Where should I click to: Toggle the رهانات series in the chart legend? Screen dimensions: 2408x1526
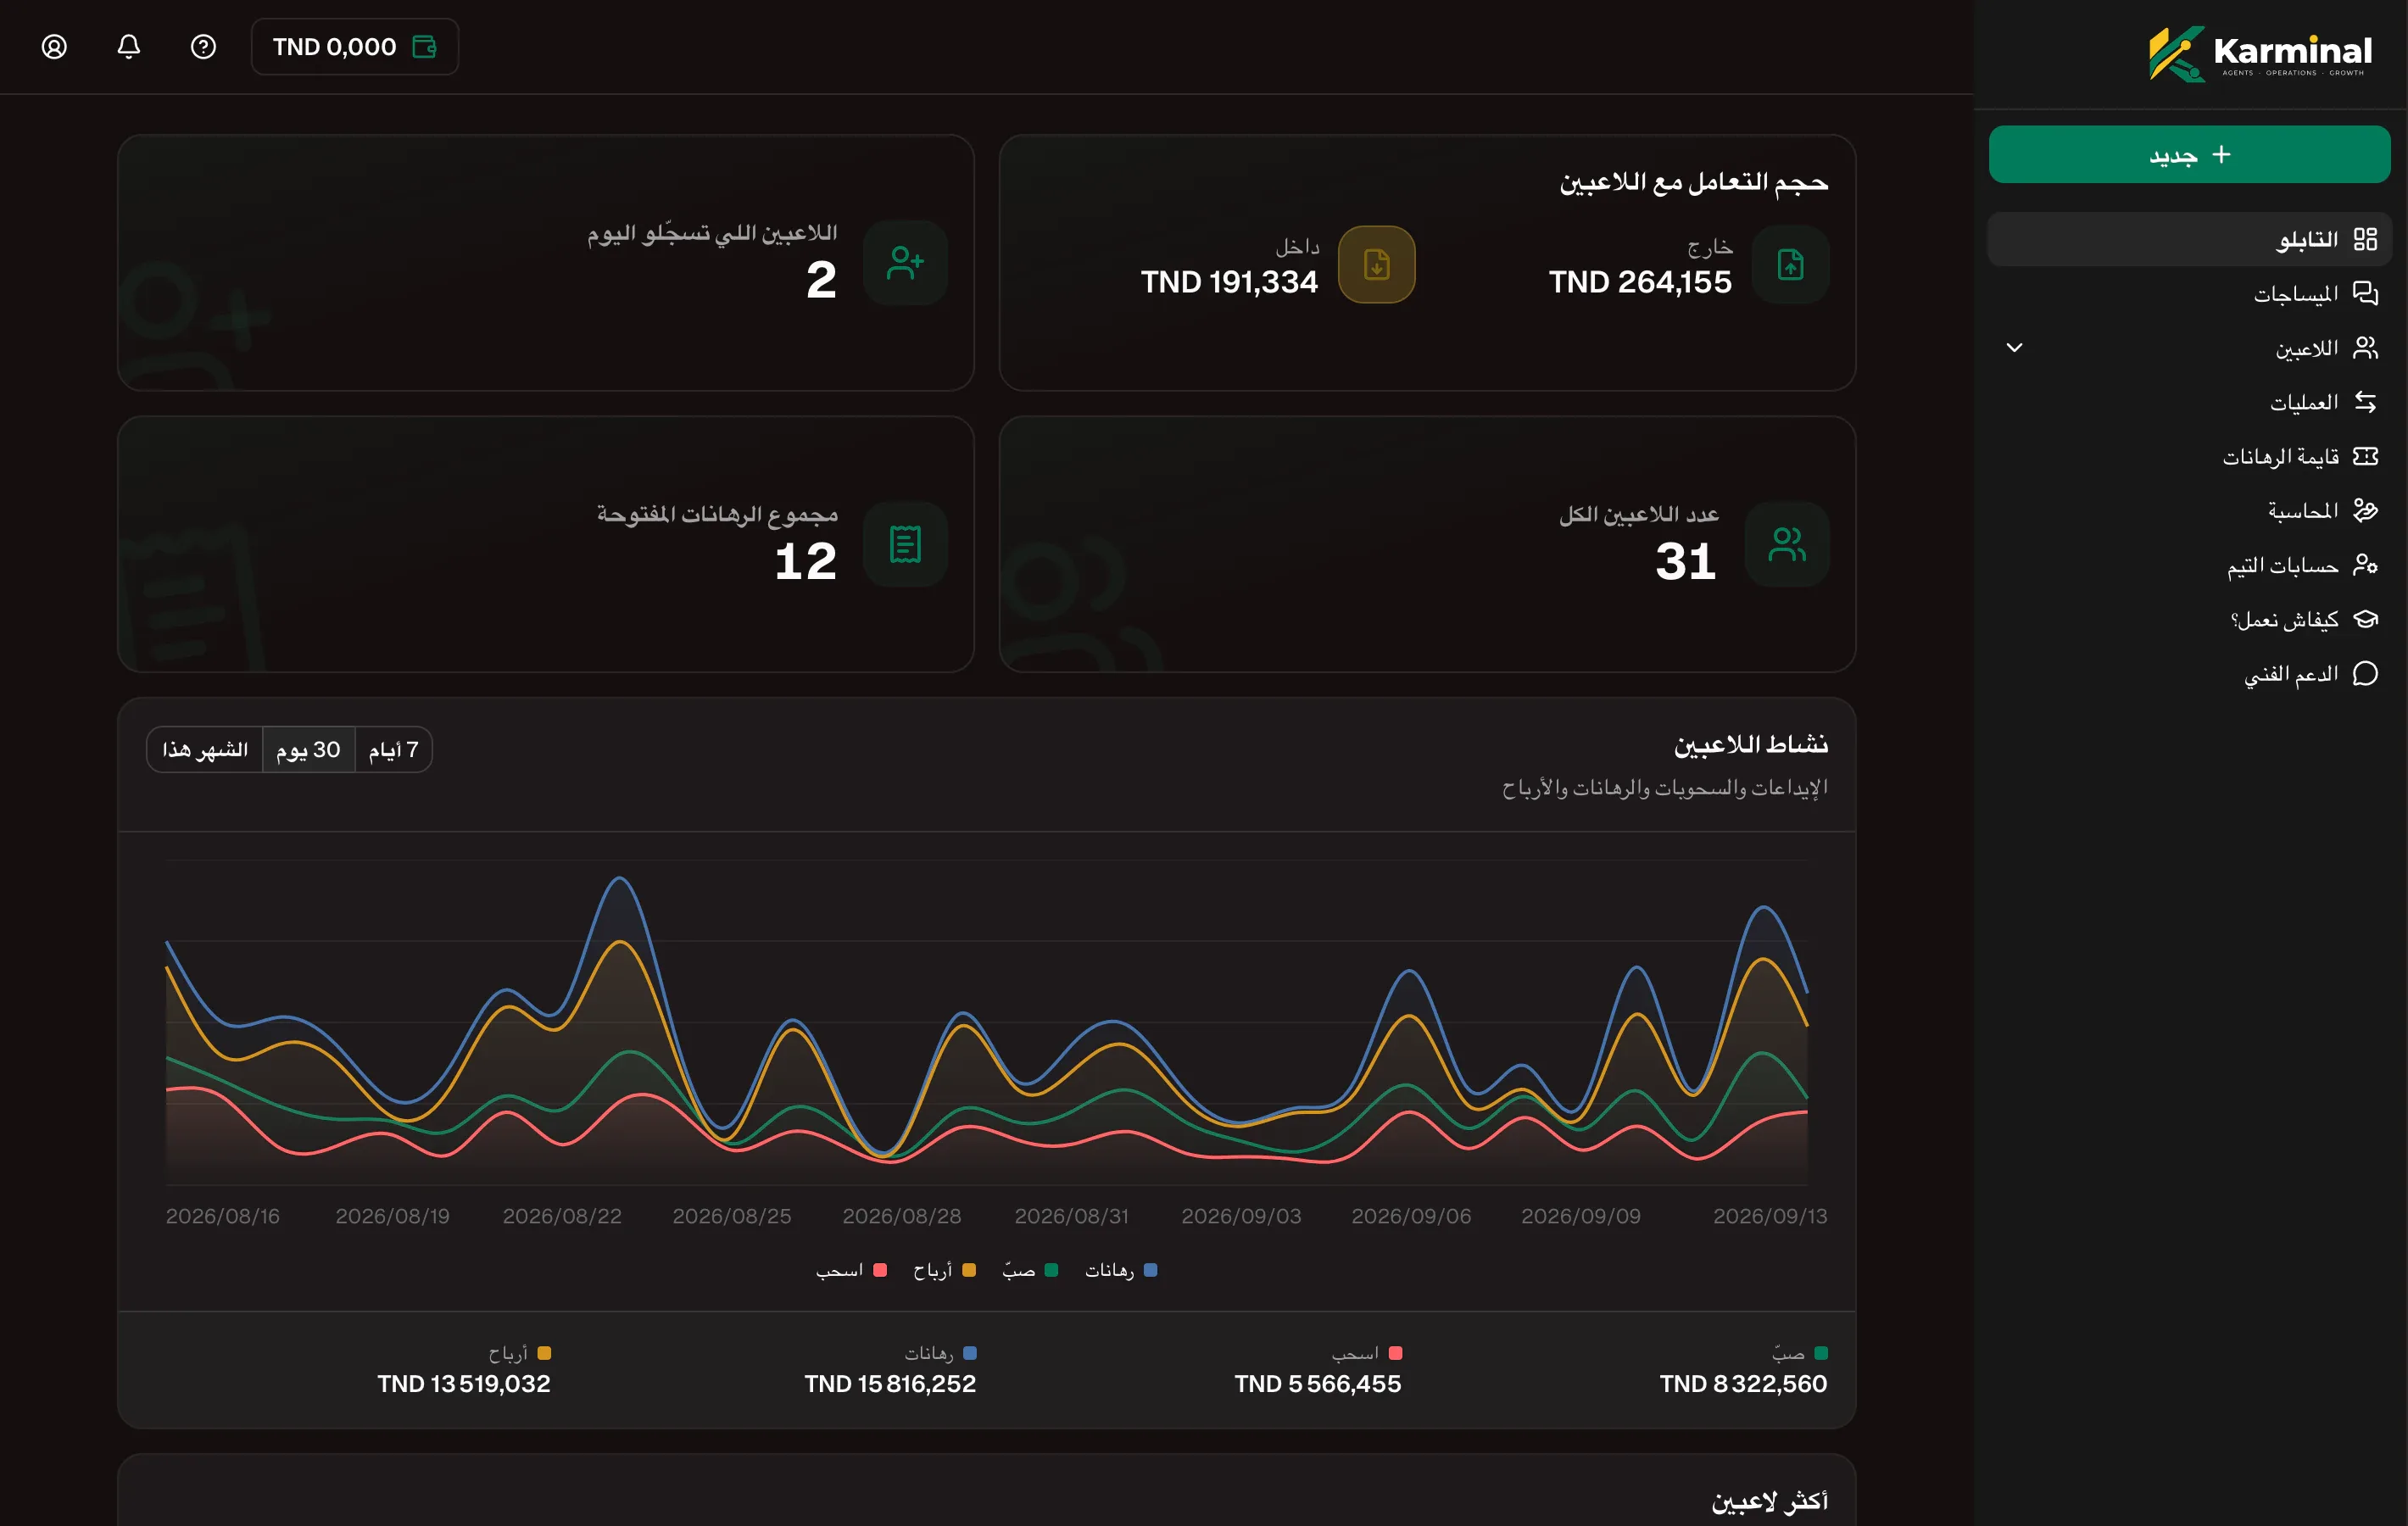(1121, 1270)
